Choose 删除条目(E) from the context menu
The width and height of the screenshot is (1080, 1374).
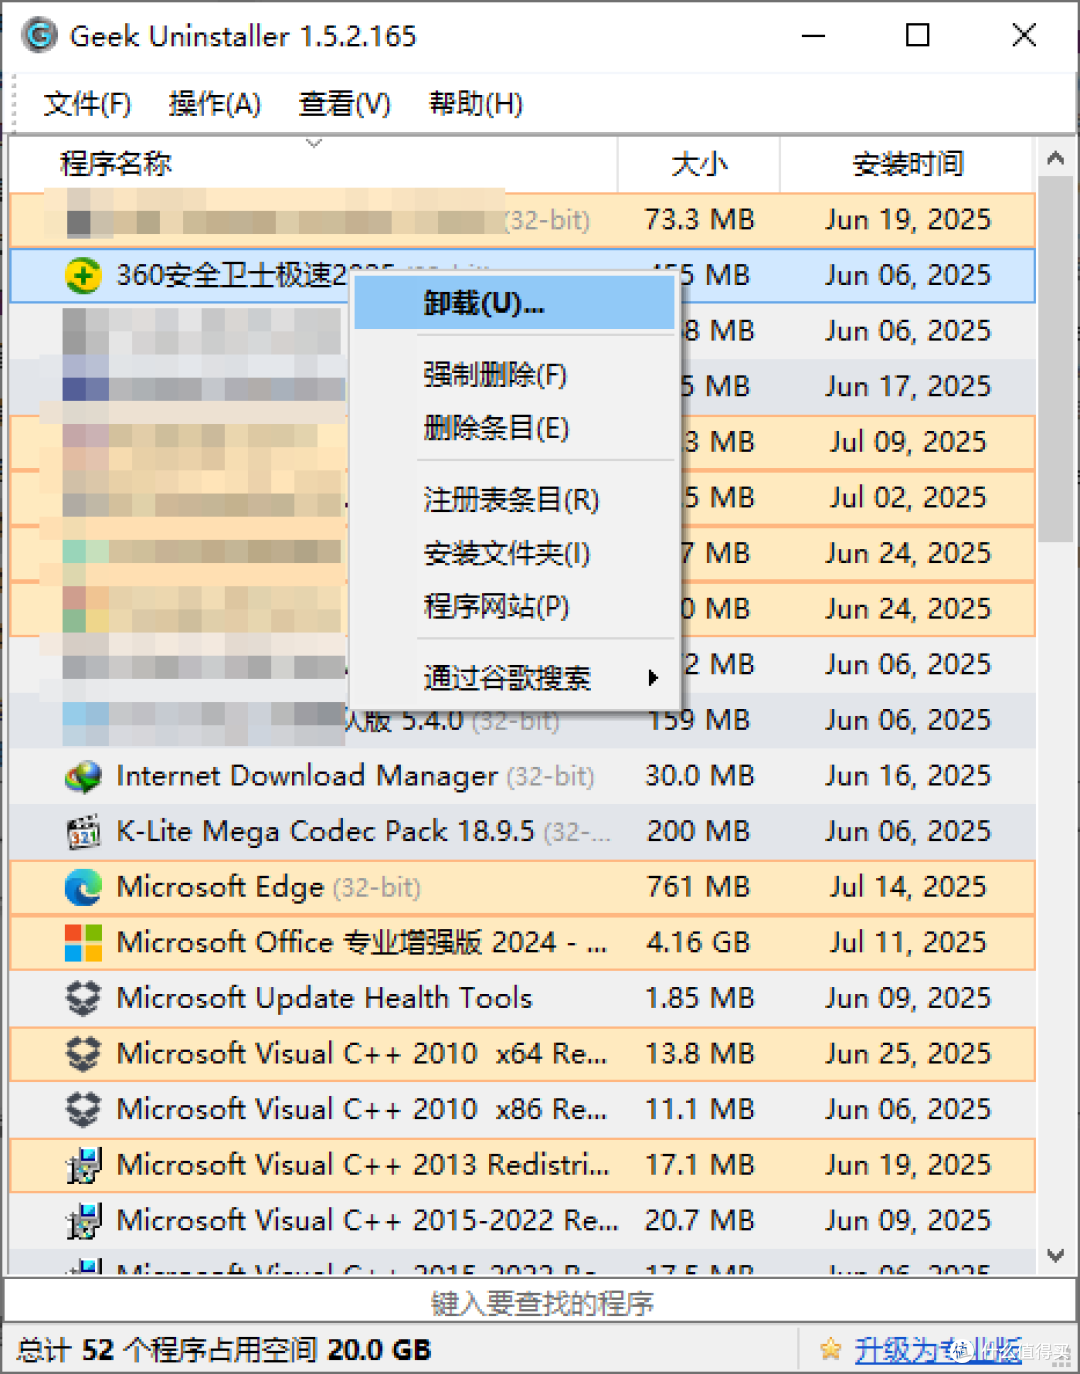(514, 428)
